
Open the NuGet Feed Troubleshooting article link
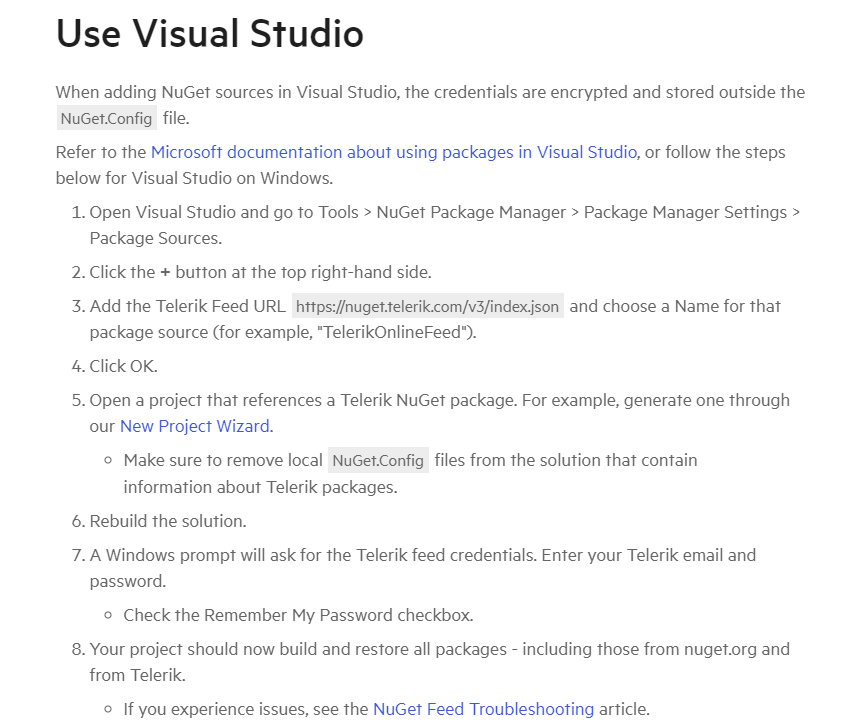click(483, 709)
